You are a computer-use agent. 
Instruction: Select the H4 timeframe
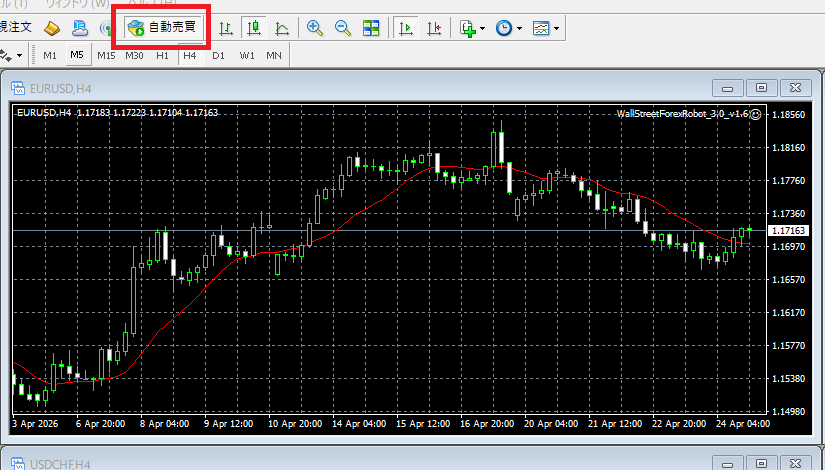click(x=189, y=55)
